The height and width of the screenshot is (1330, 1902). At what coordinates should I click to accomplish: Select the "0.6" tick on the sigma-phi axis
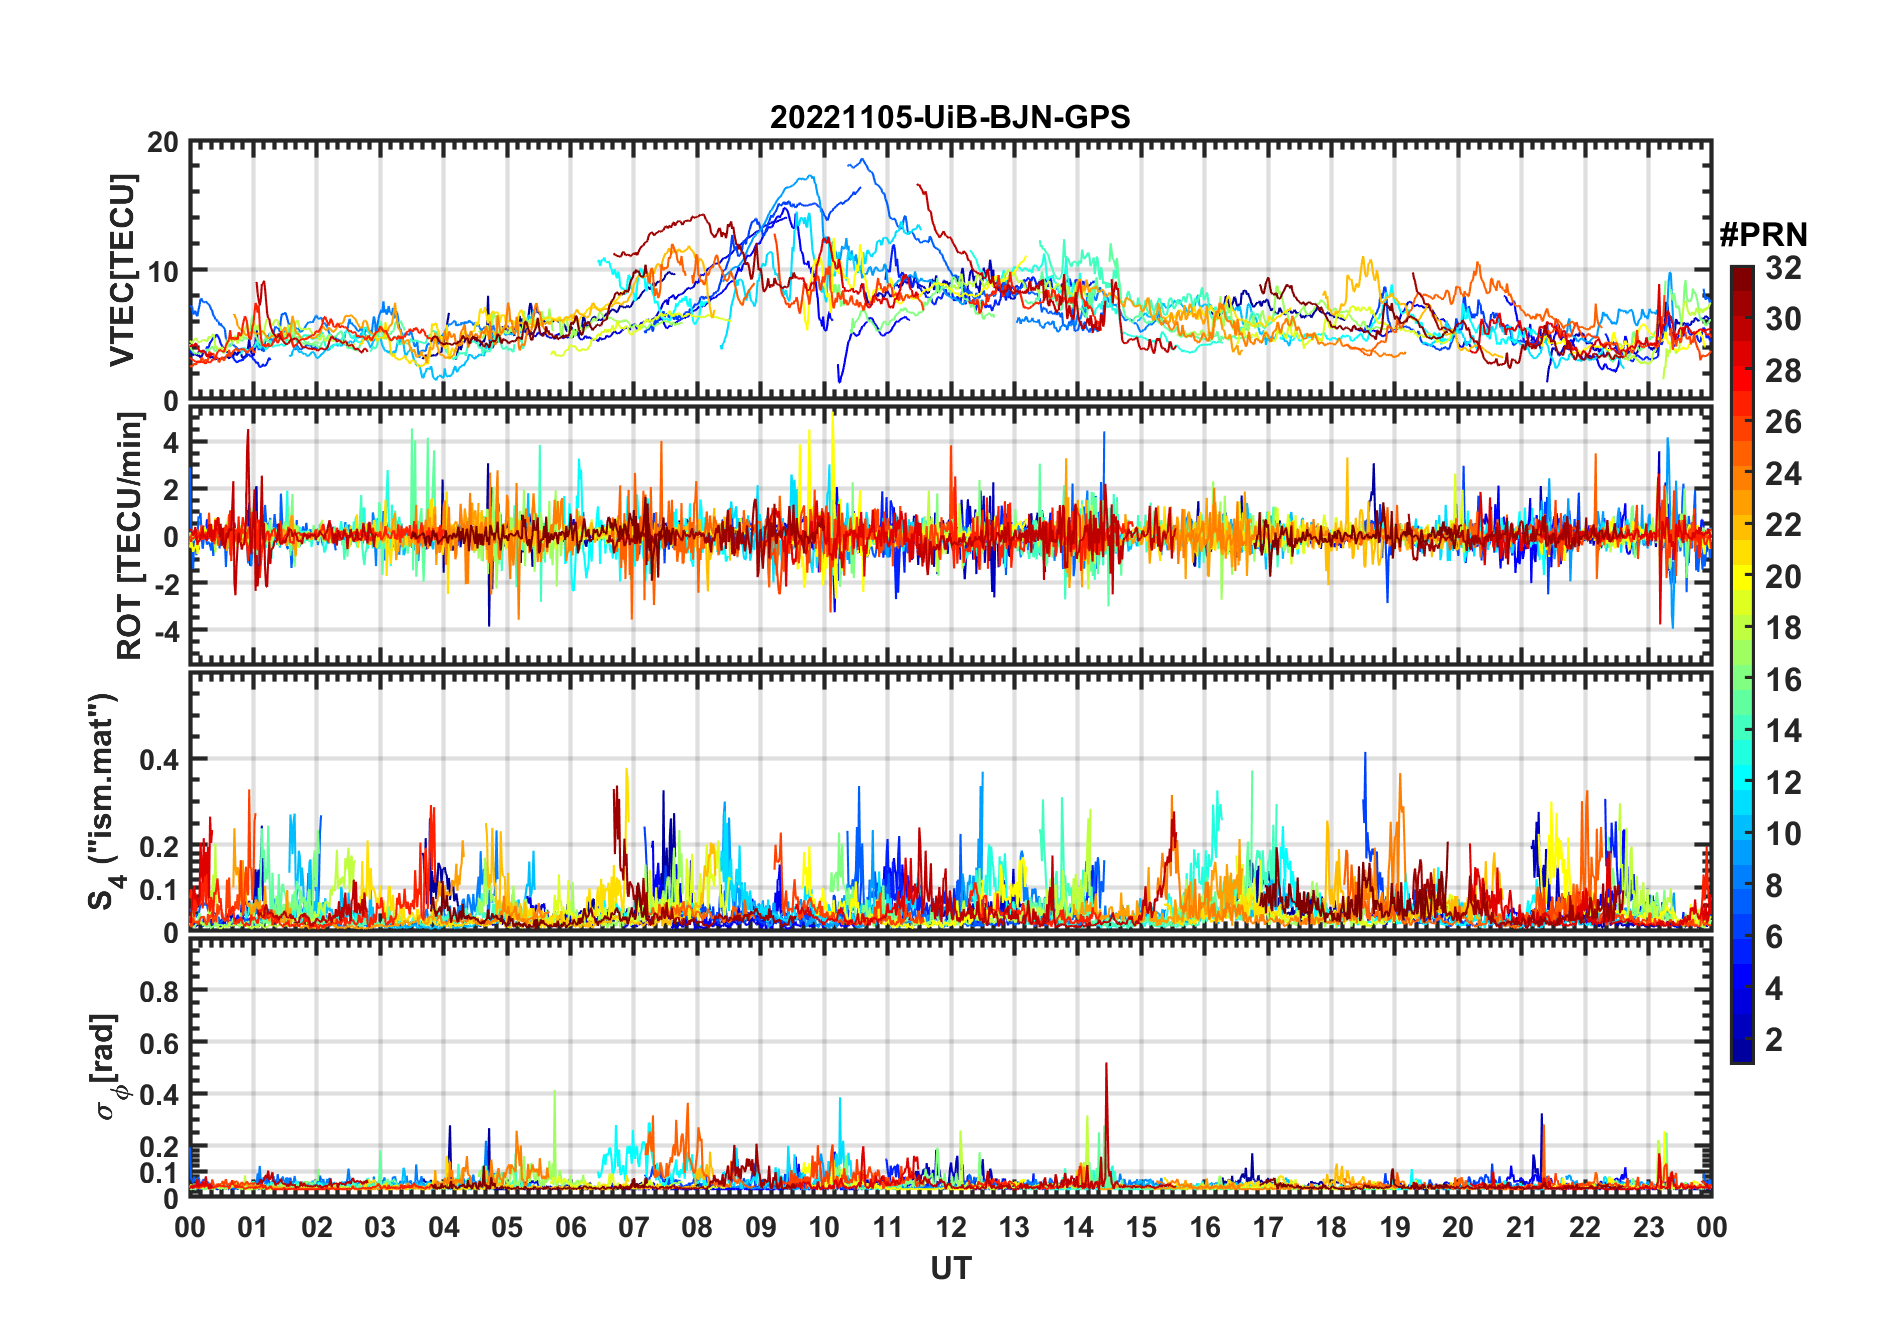coord(160,1043)
